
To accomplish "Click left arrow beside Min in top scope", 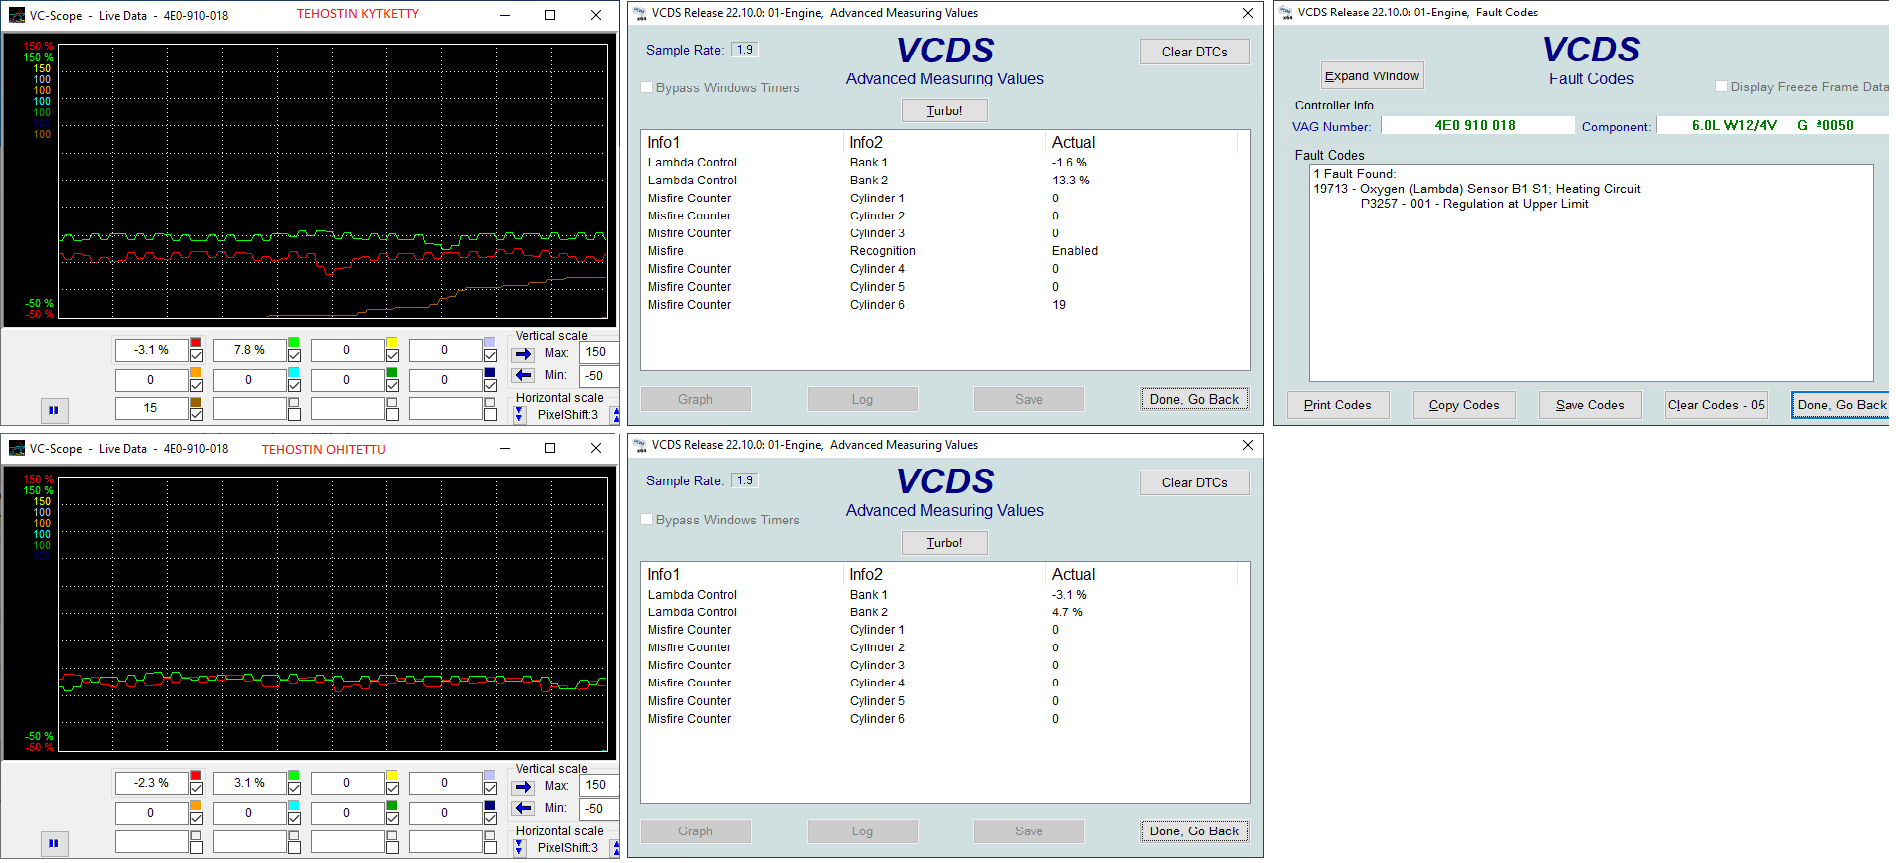I will tap(523, 376).
